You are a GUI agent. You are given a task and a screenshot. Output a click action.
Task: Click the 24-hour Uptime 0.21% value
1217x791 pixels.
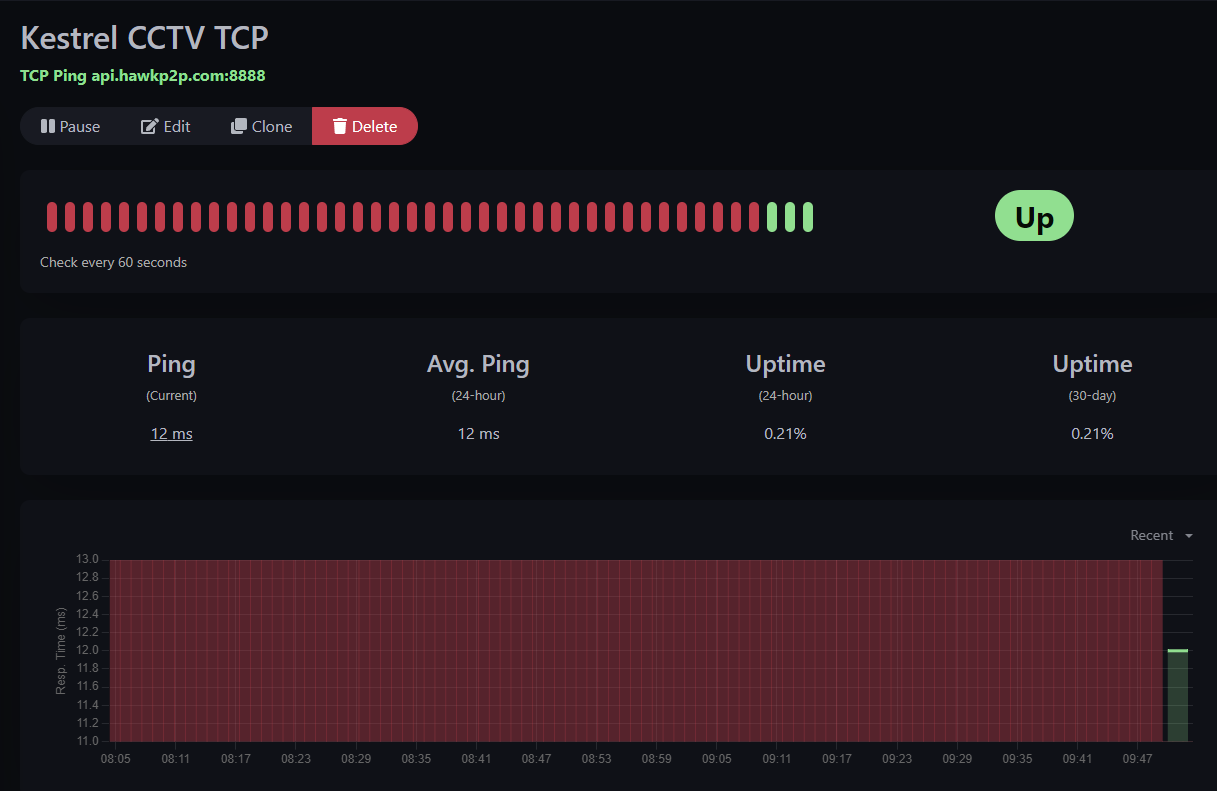pyautogui.click(x=785, y=433)
